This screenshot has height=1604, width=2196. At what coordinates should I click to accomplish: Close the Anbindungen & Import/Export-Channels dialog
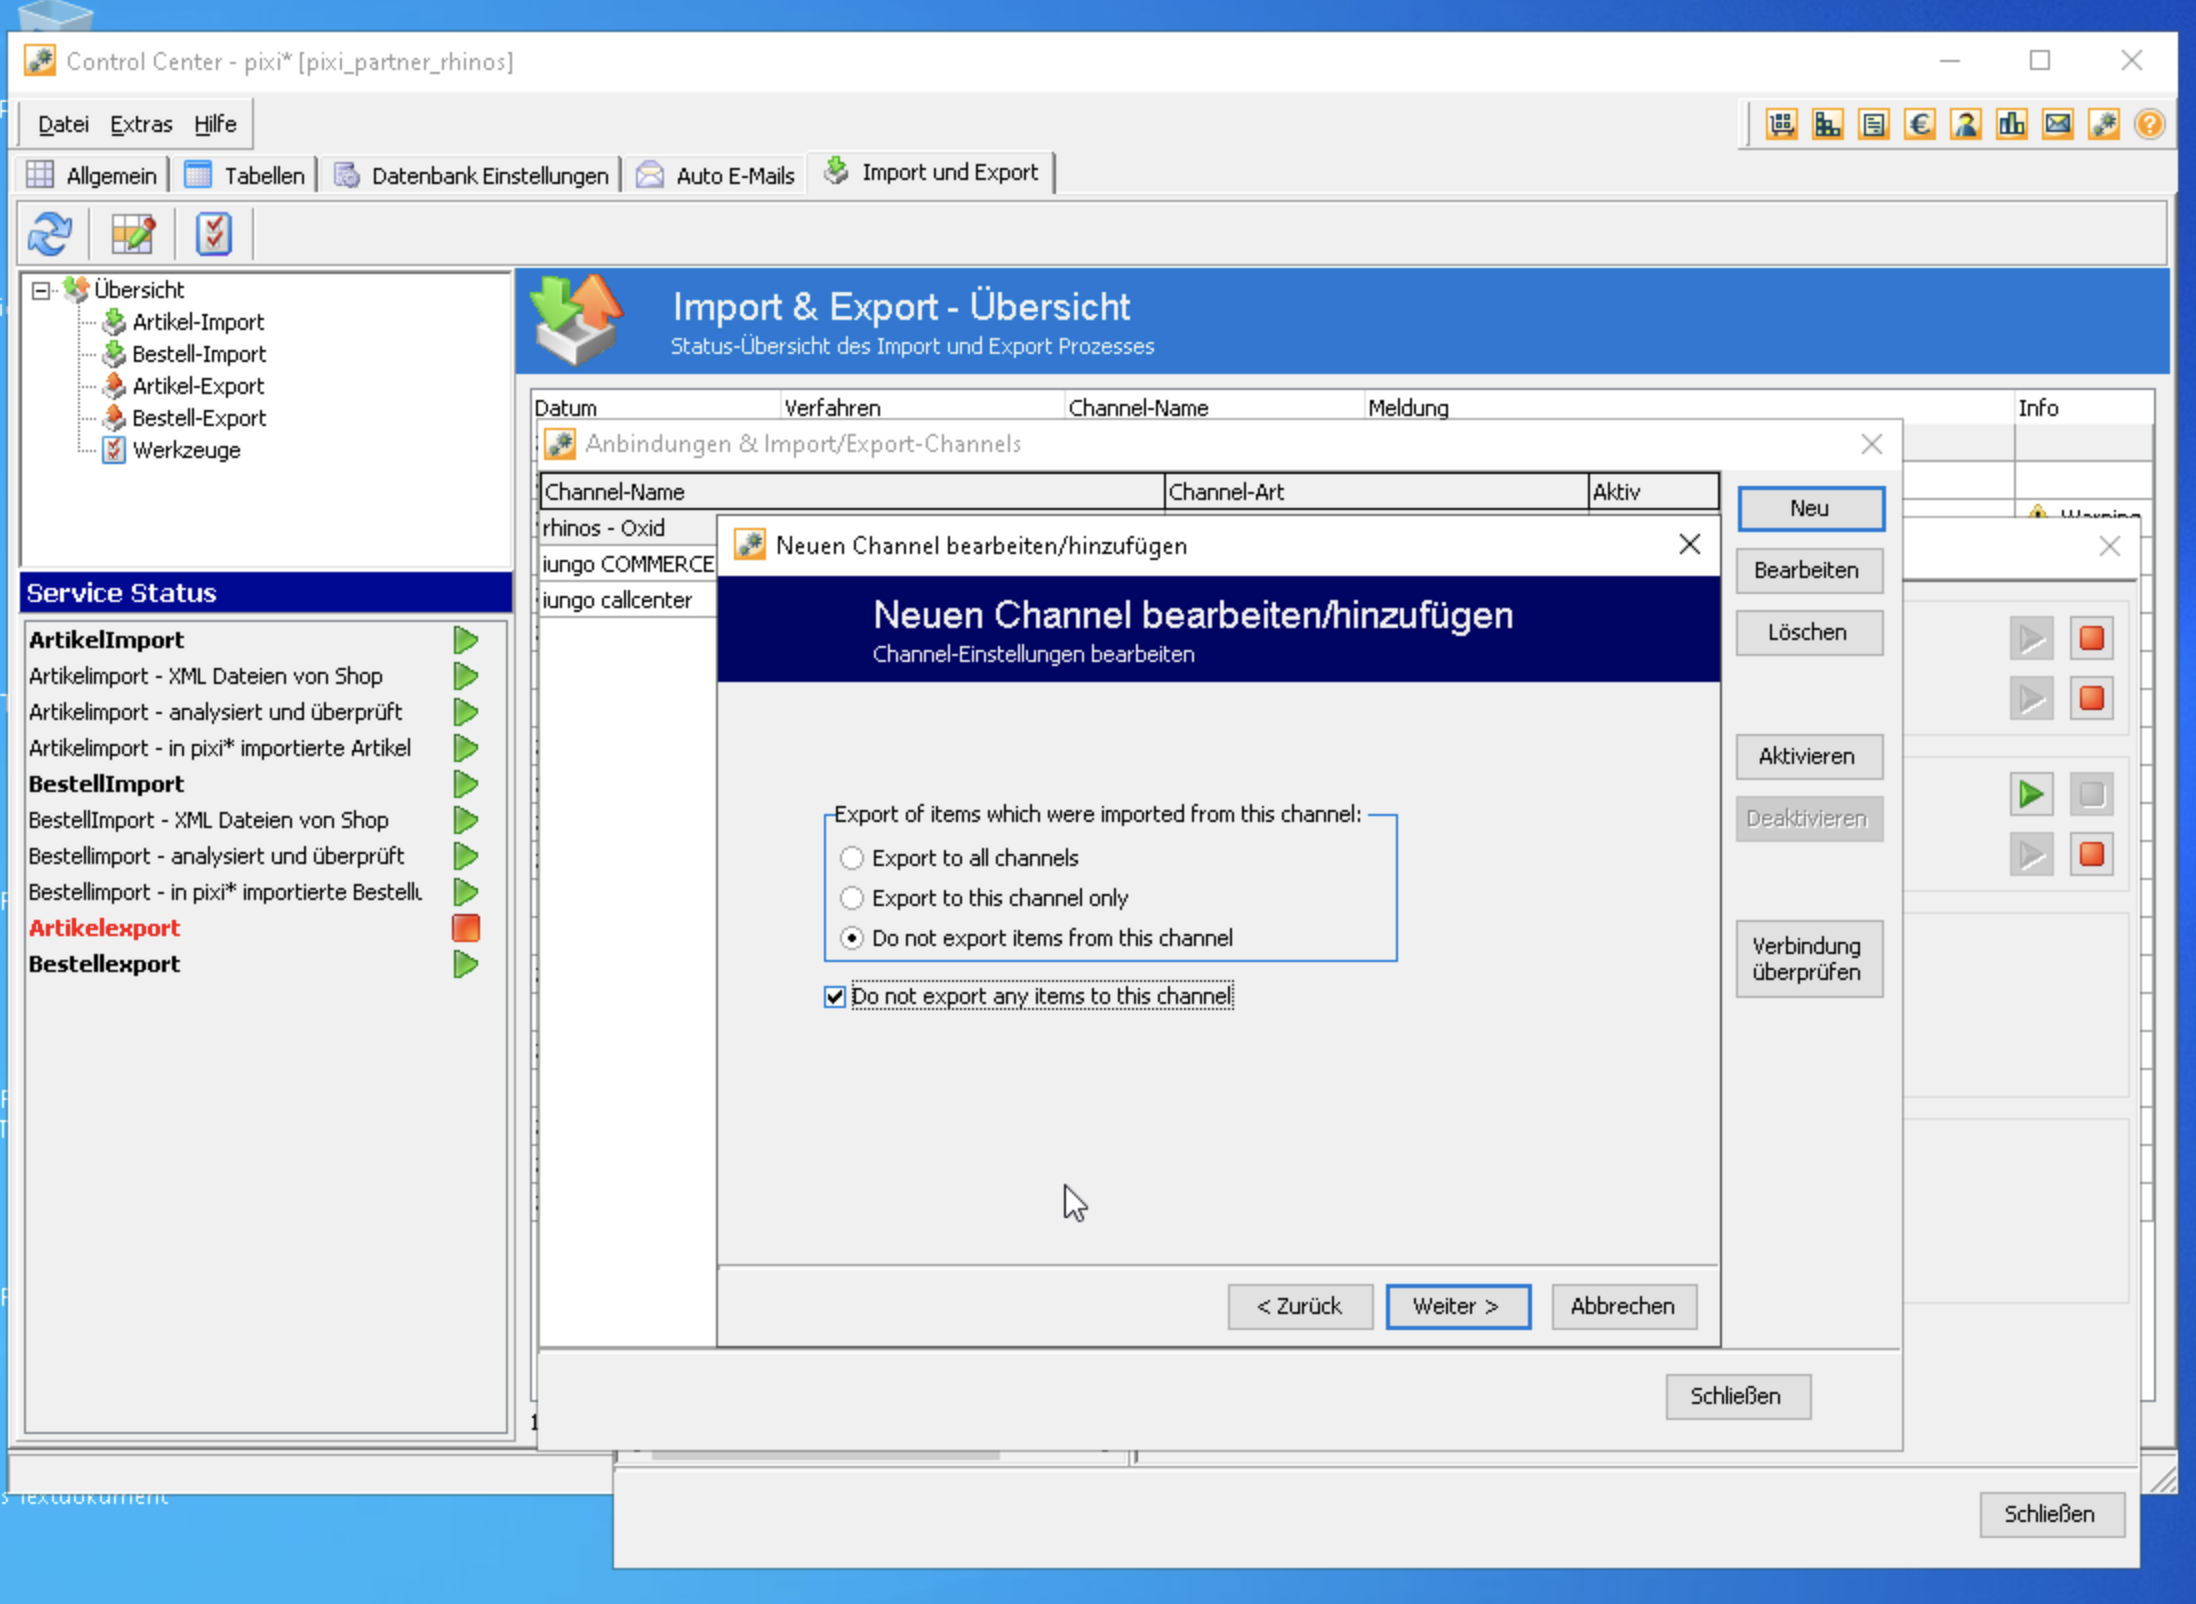coord(1872,444)
